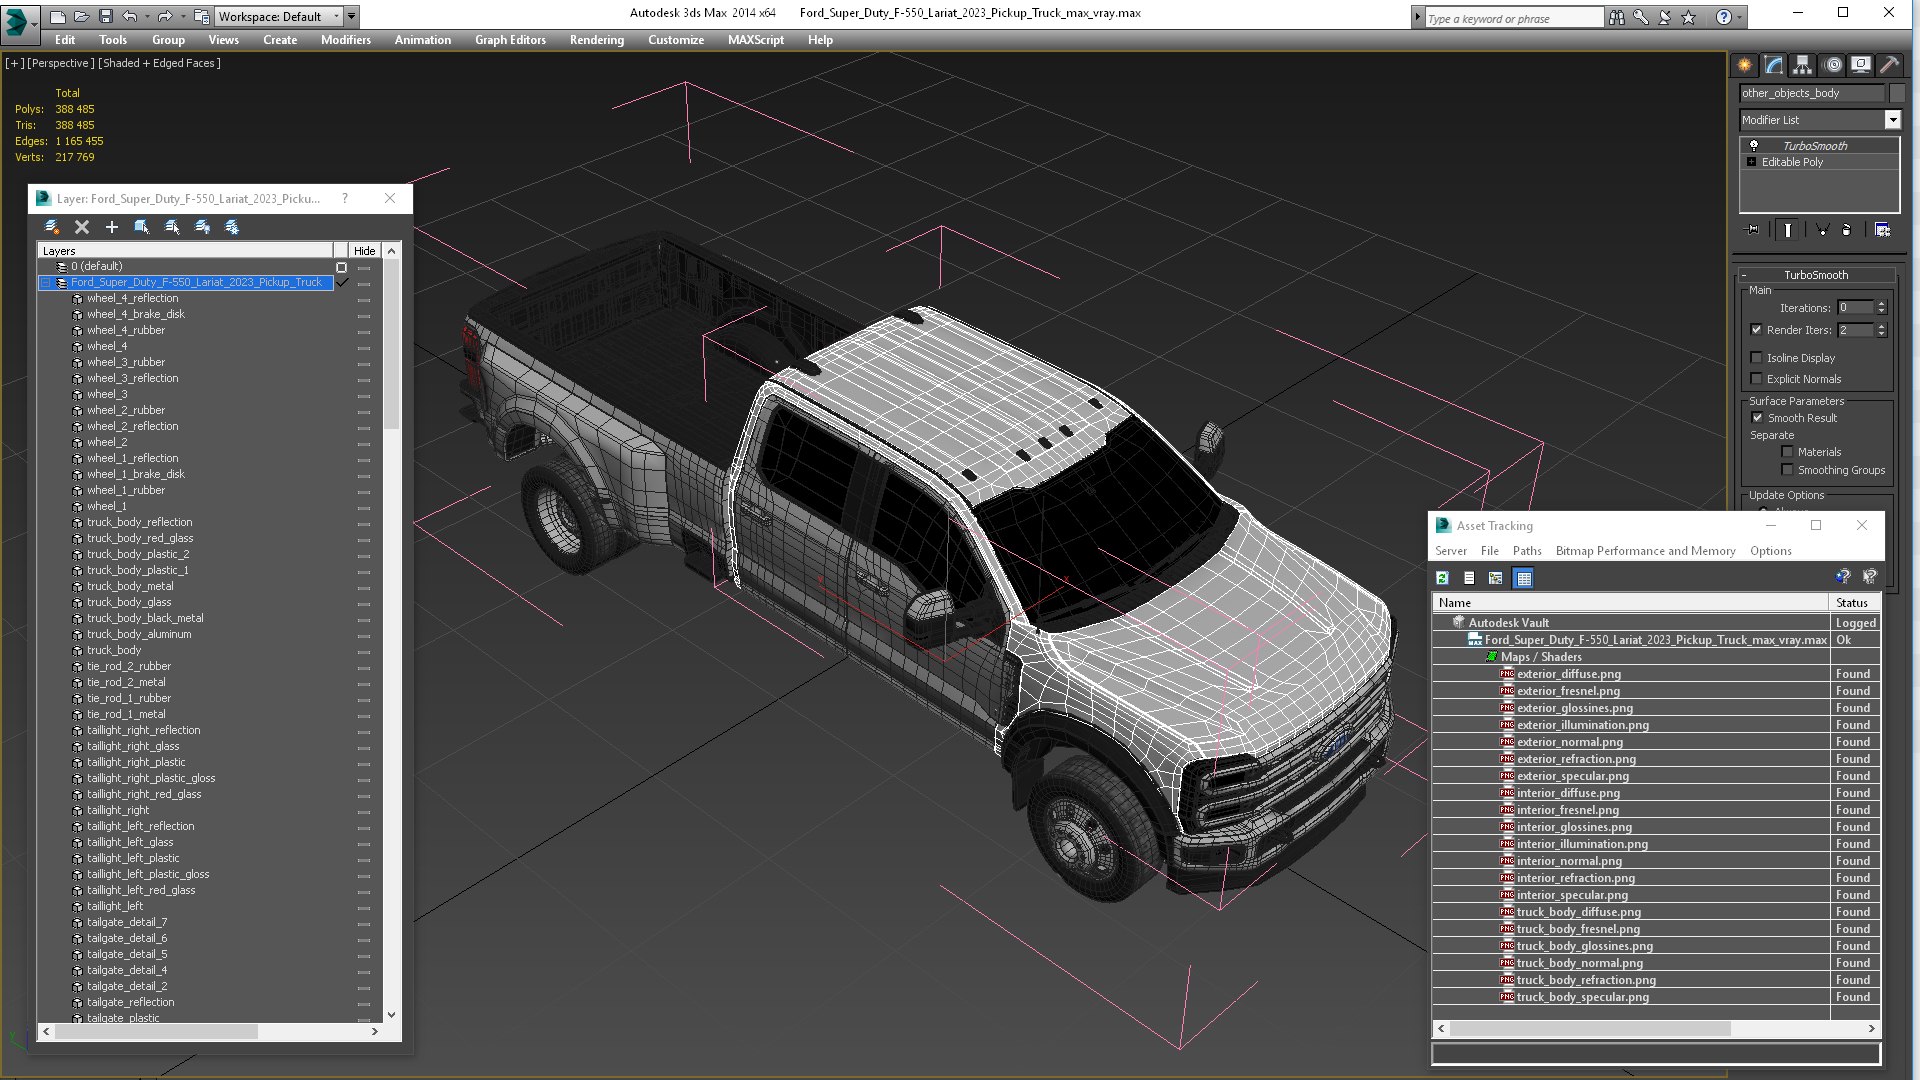Click the Pin Stack icon
Viewport: 1920px width, 1080px height.
click(x=1752, y=230)
